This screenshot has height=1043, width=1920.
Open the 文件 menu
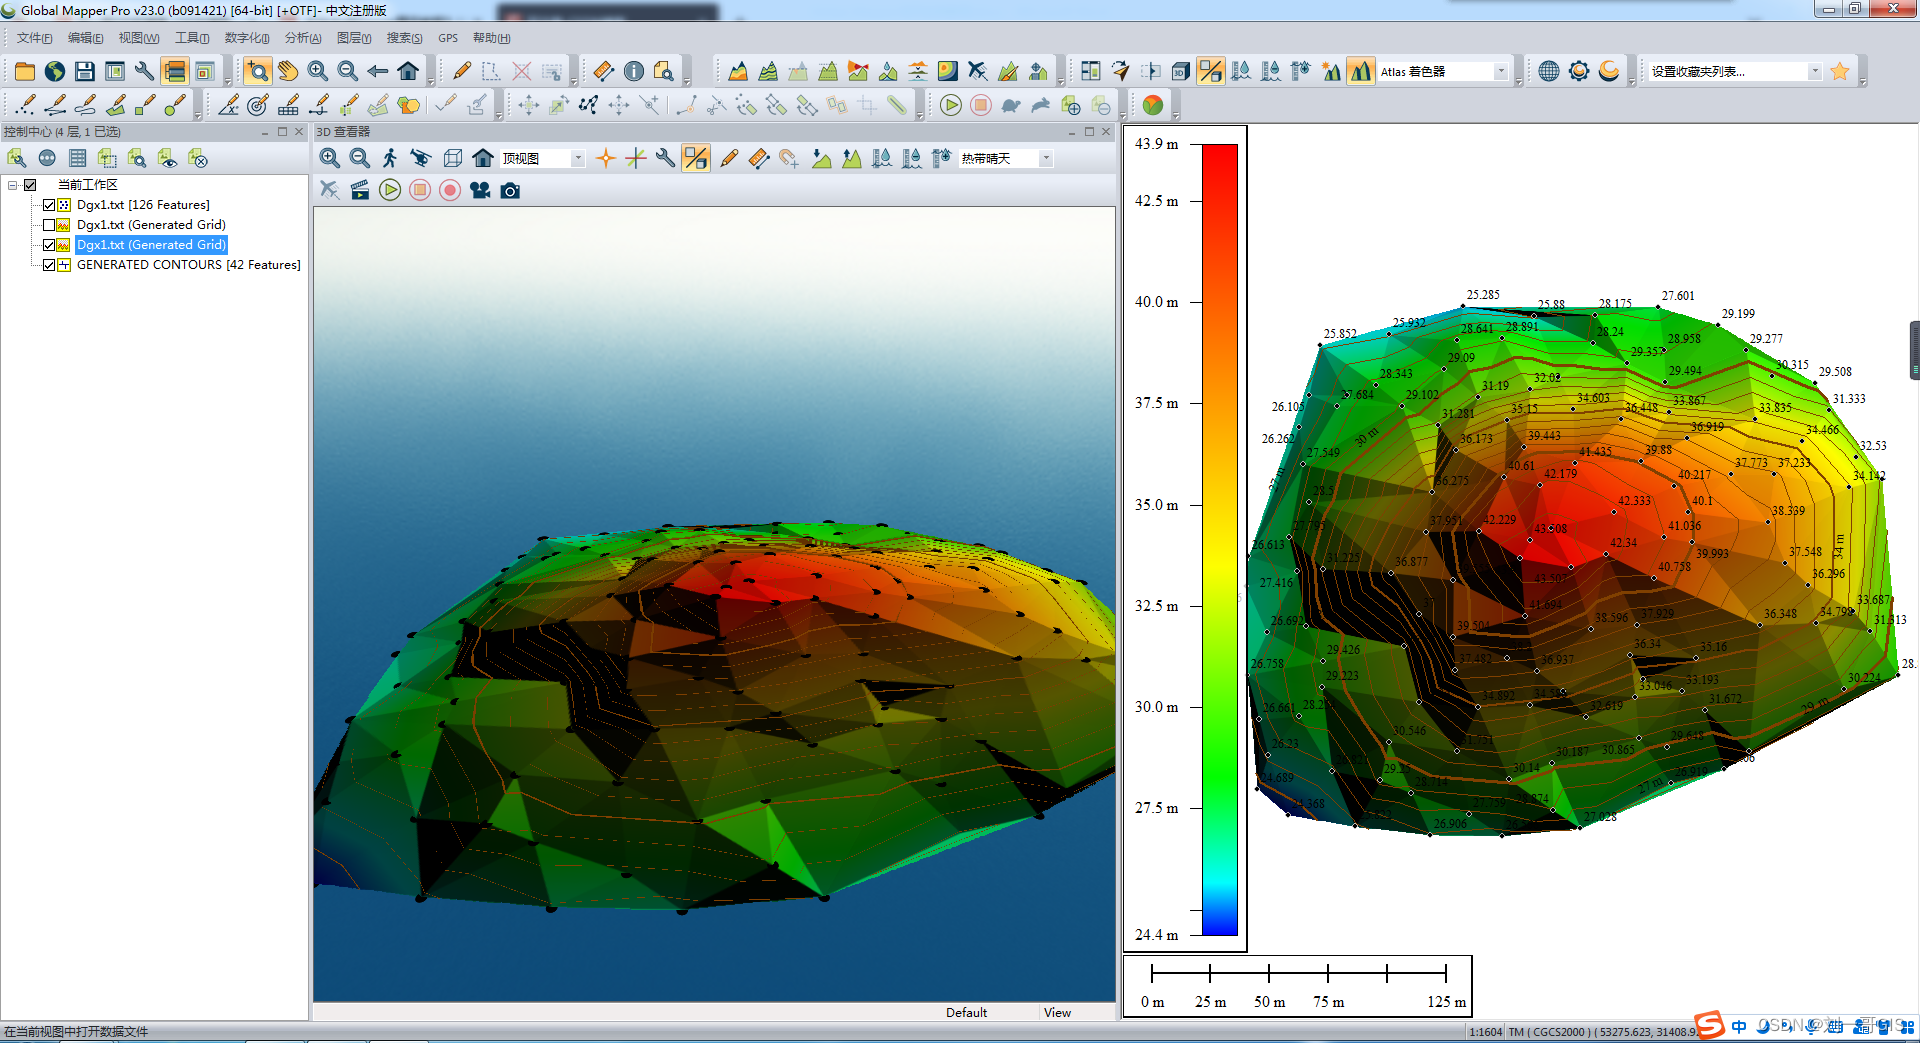coord(34,38)
